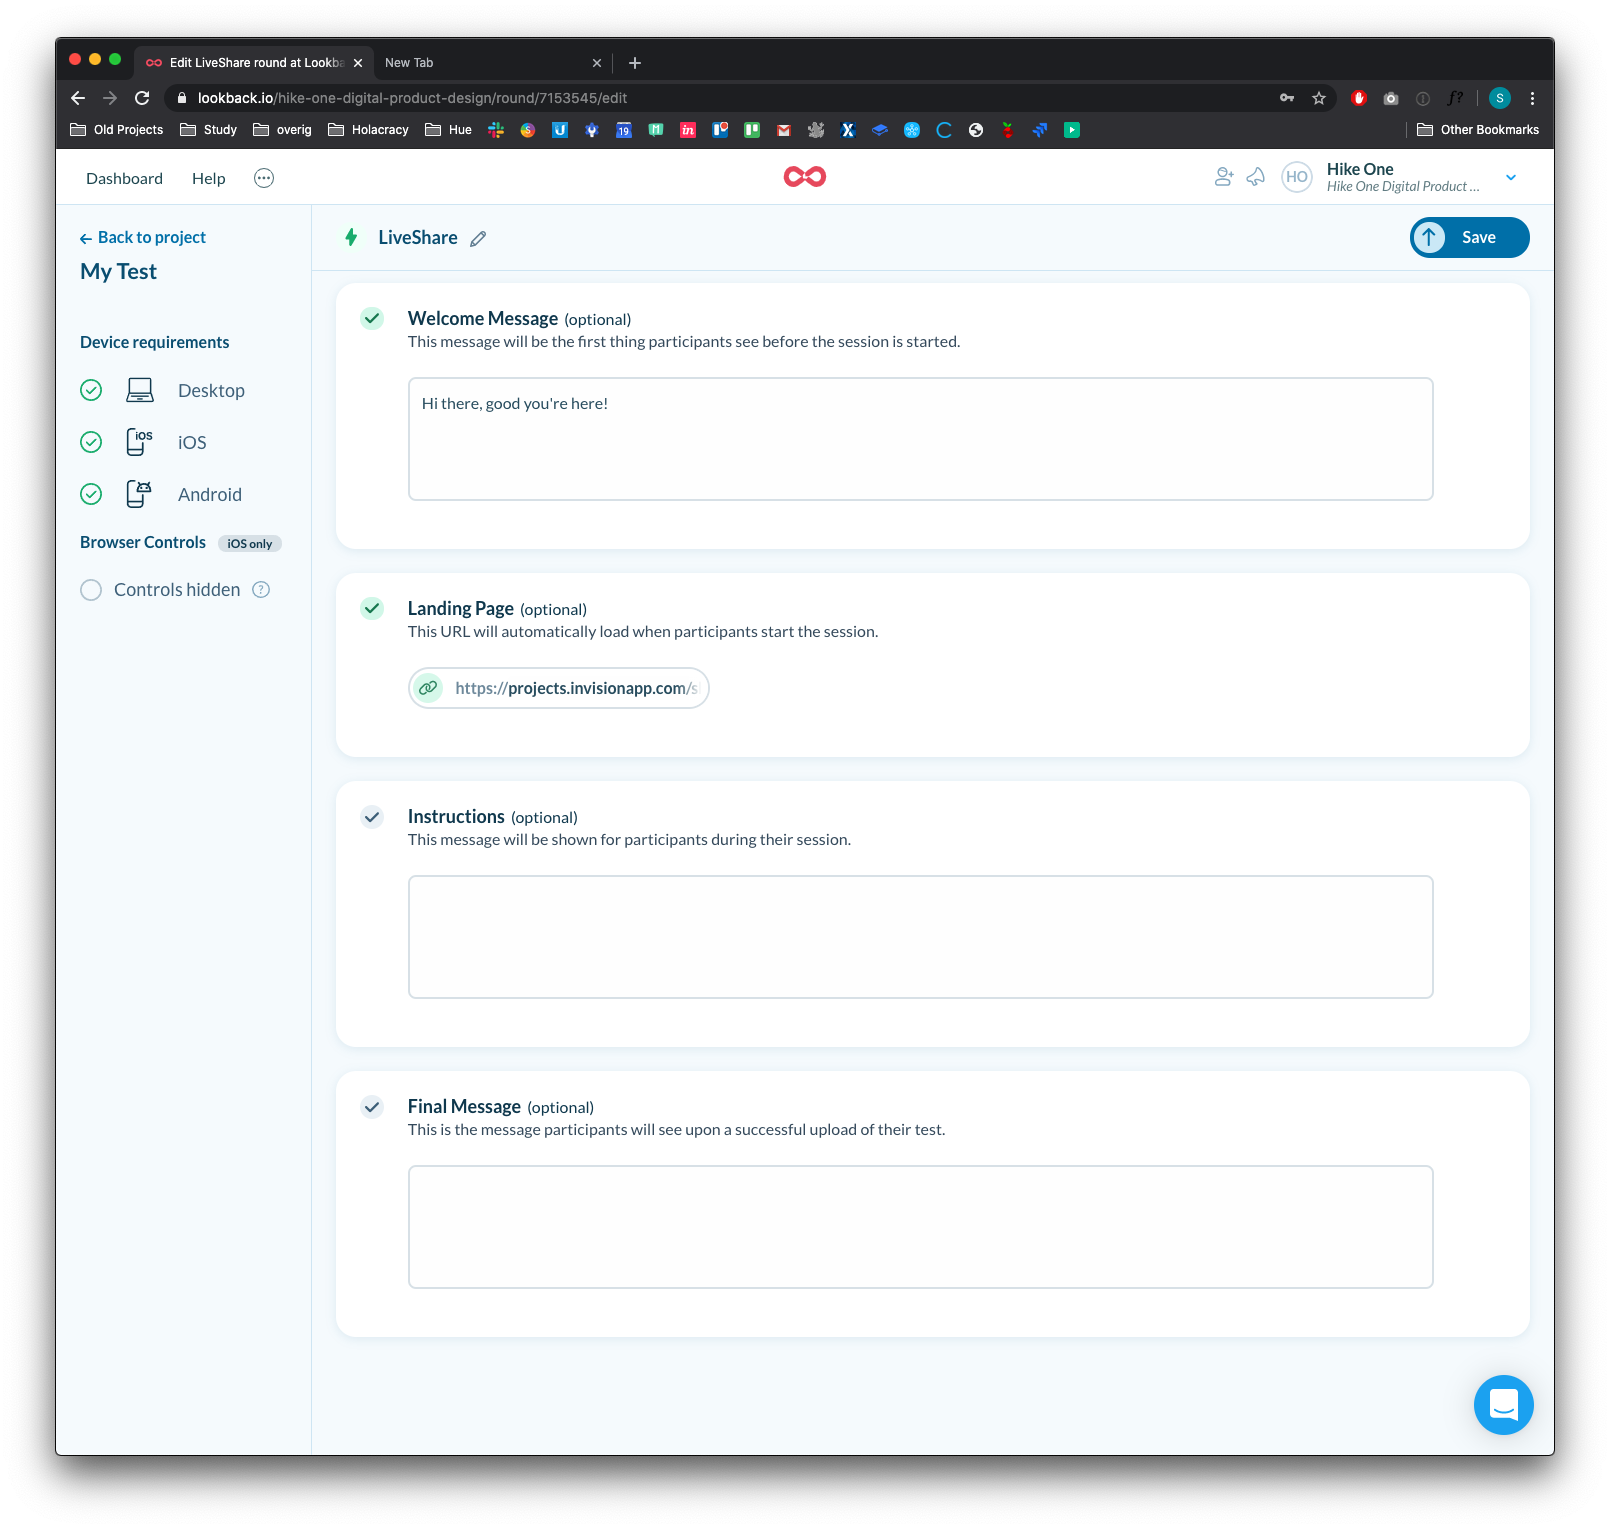Follow the Back to project link
This screenshot has width=1610, height=1529.
[142, 237]
